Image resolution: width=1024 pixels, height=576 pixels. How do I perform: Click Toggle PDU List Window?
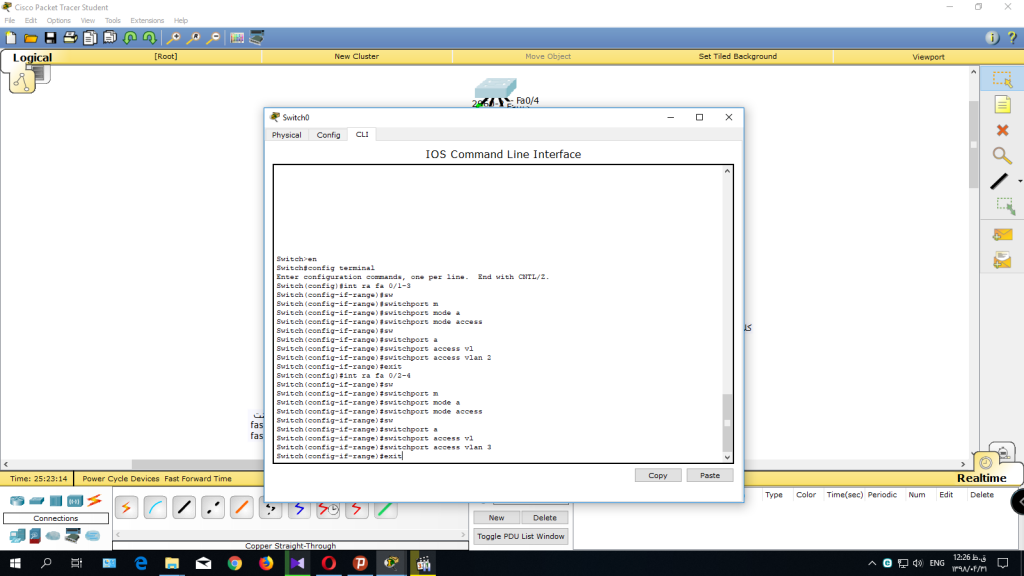pos(520,536)
